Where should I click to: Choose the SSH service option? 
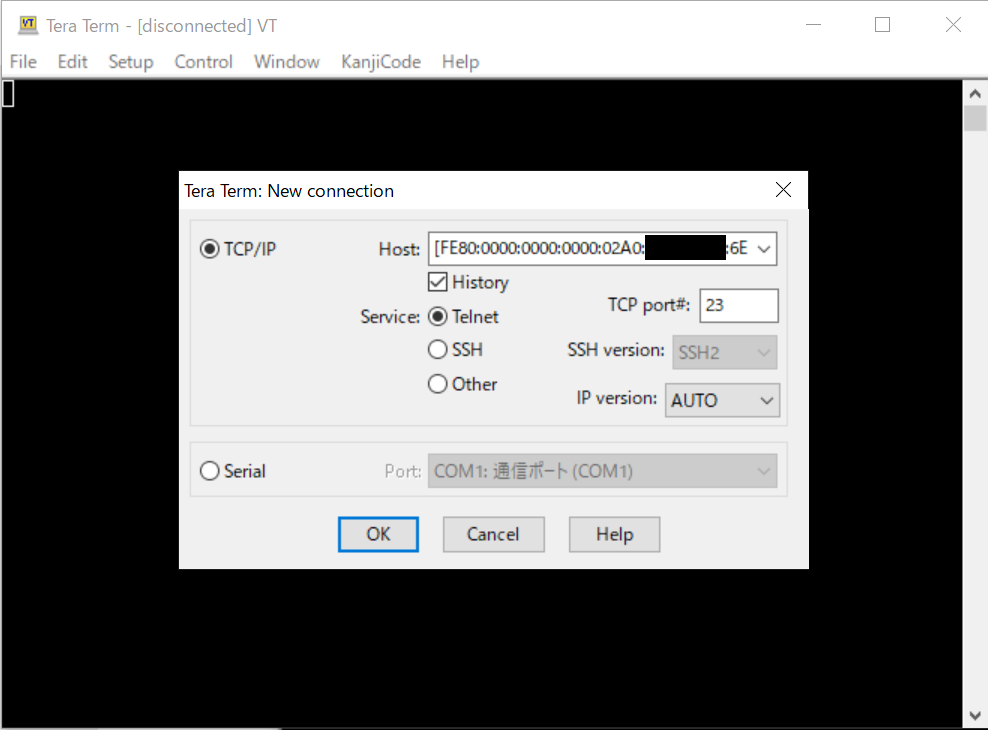point(438,350)
